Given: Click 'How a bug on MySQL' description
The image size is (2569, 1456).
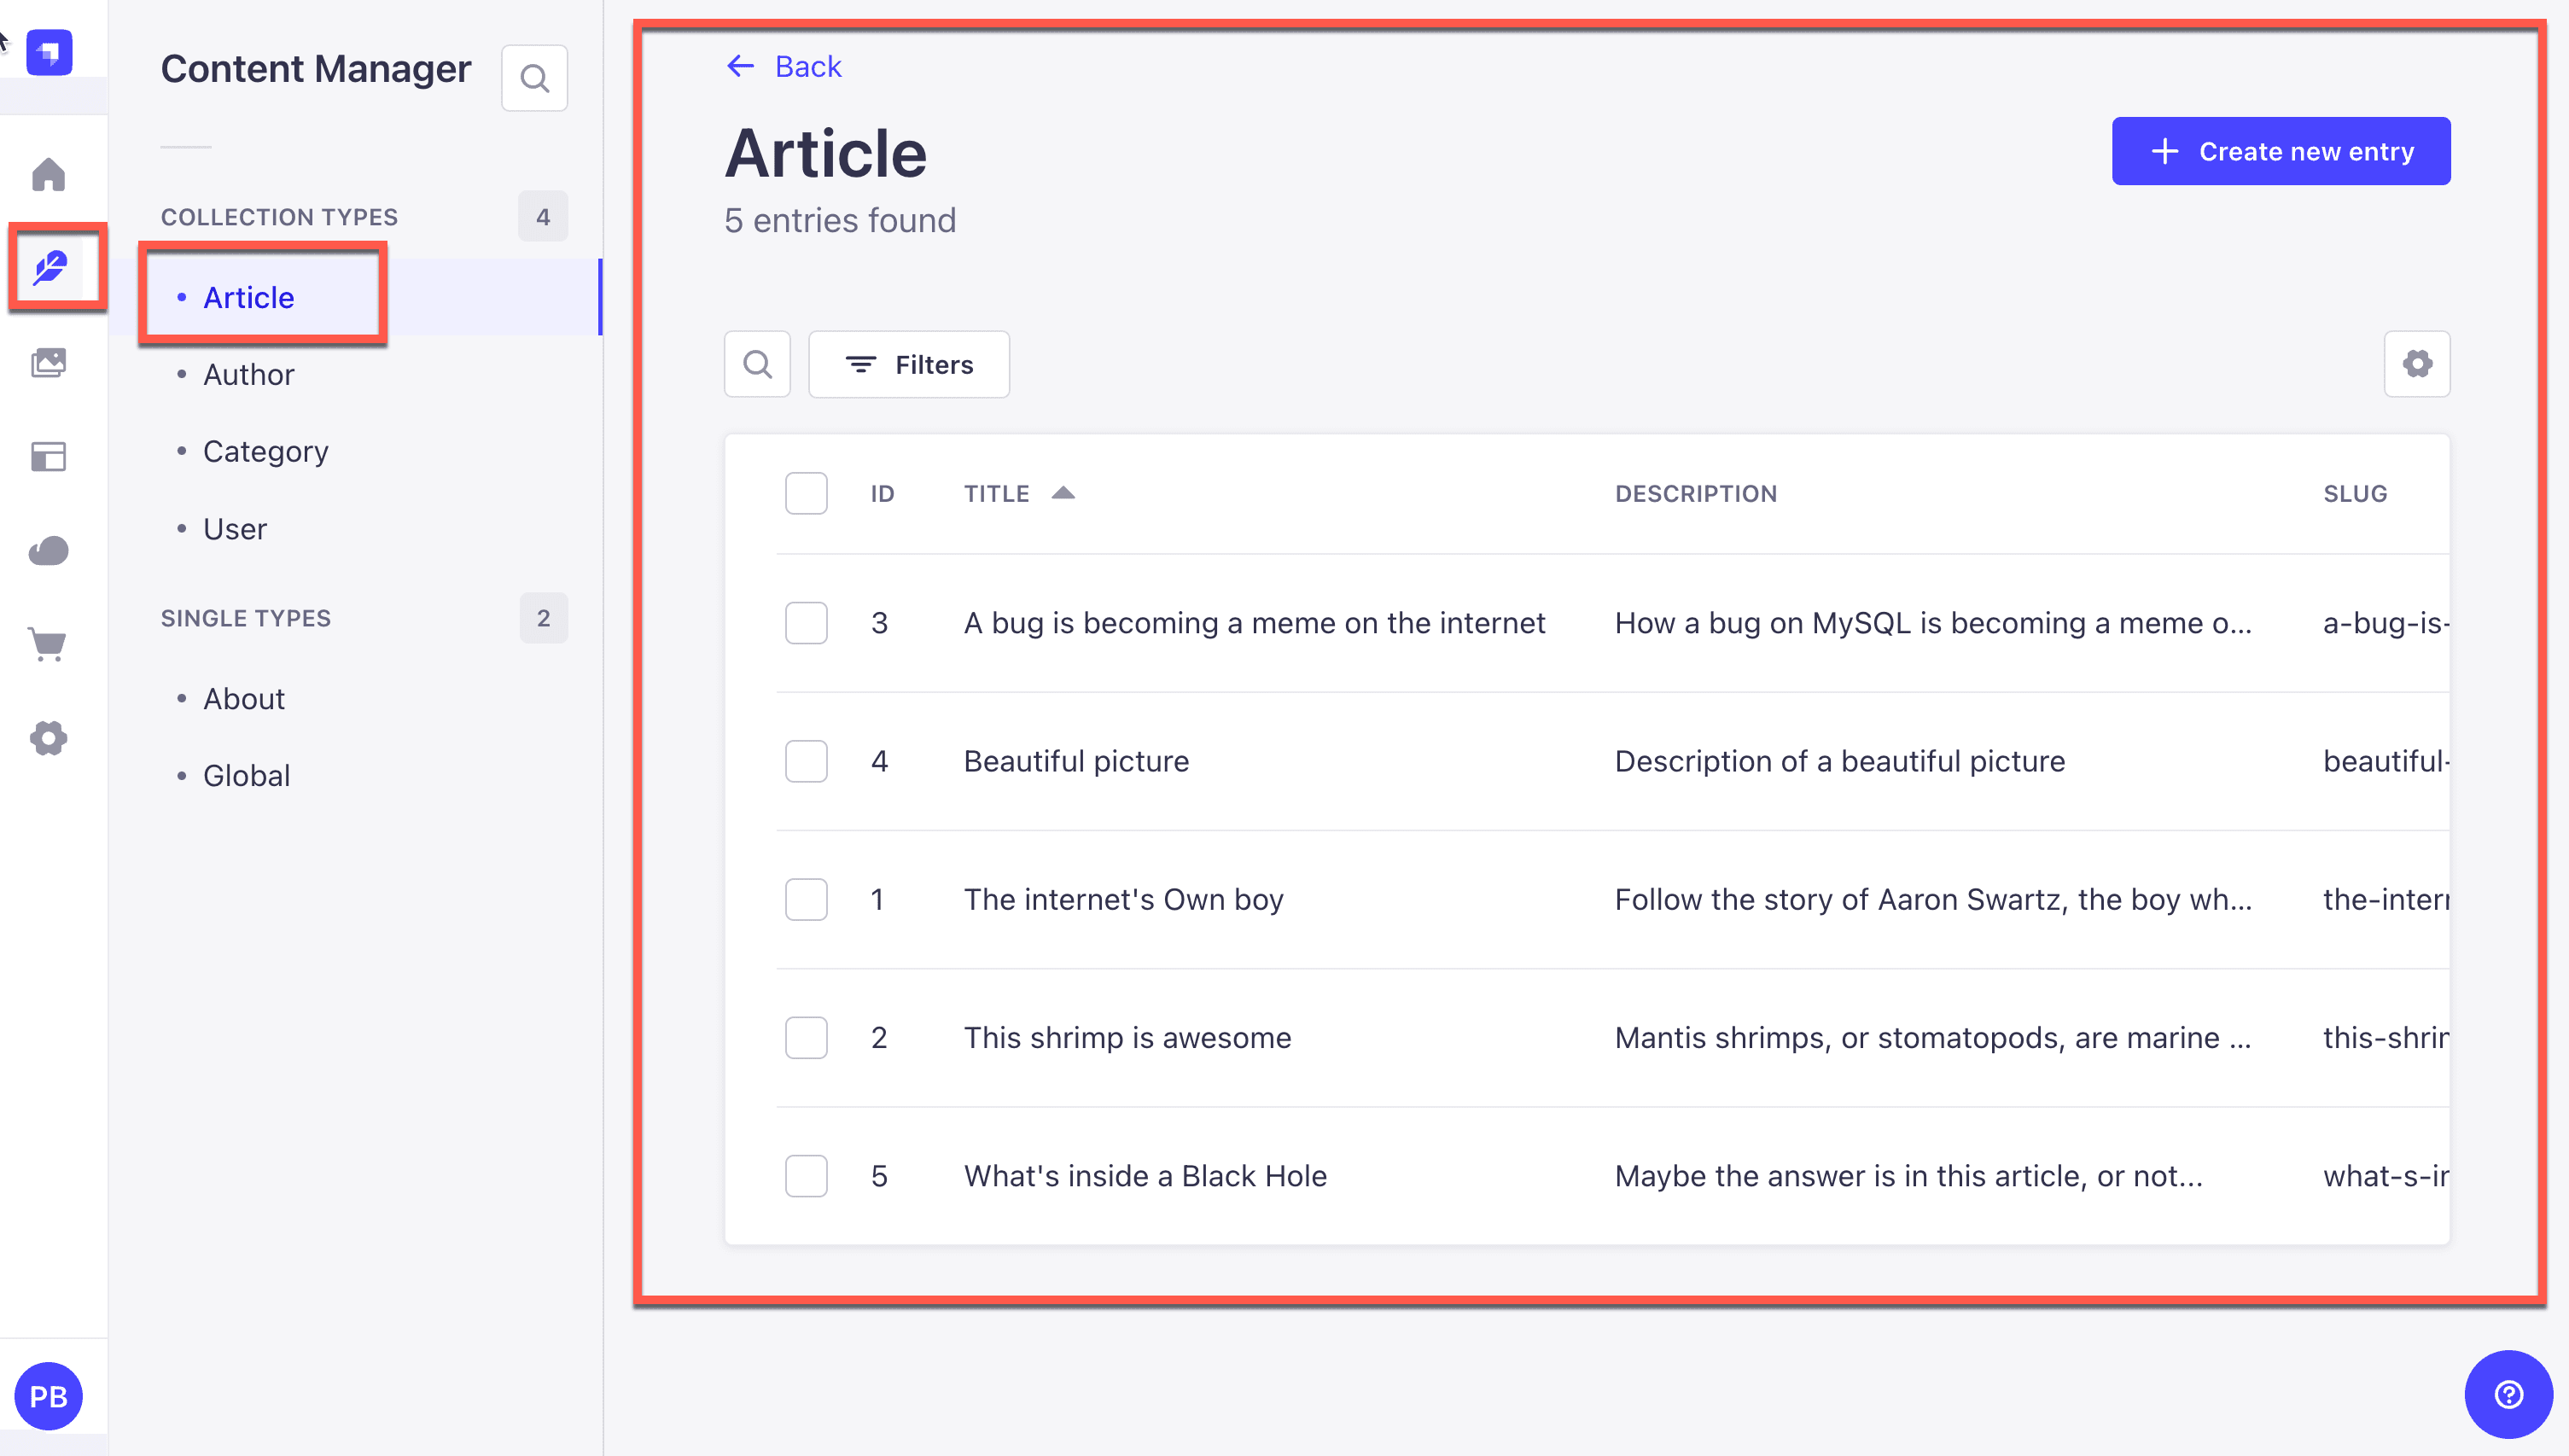Looking at the screenshot, I should [1933, 623].
